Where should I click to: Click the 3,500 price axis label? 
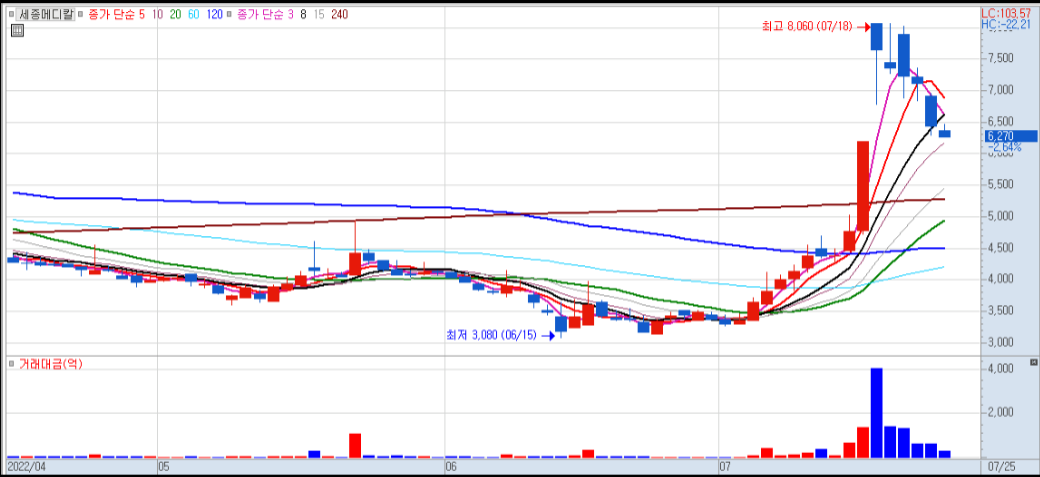point(1001,311)
